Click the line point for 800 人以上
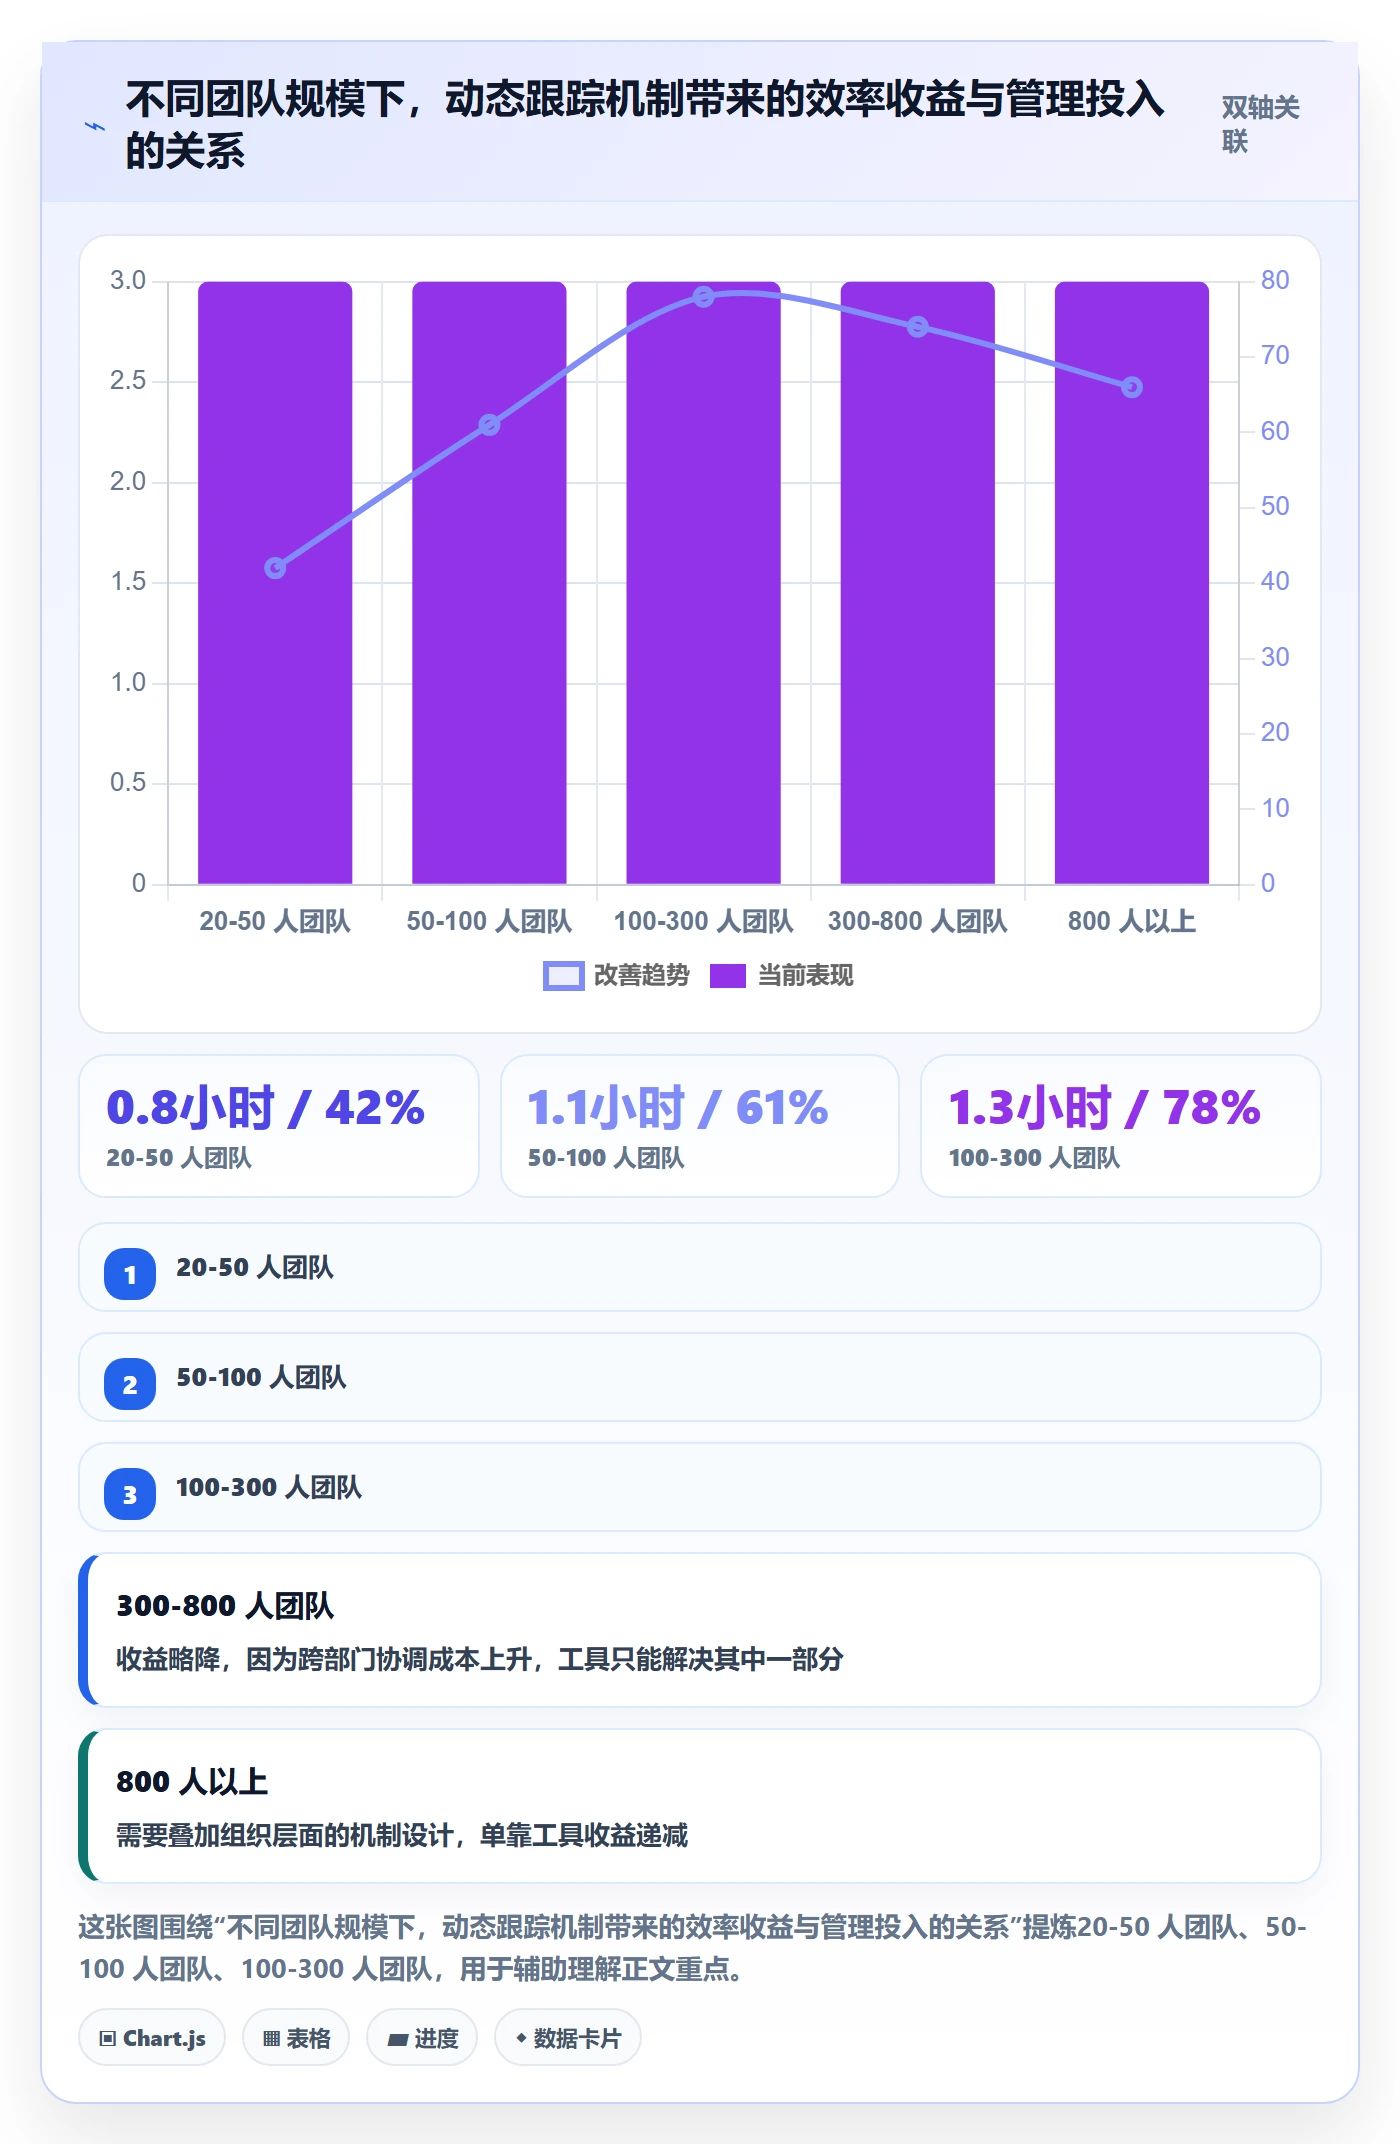Screen dimensions: 1400x2144 (x=1132, y=387)
